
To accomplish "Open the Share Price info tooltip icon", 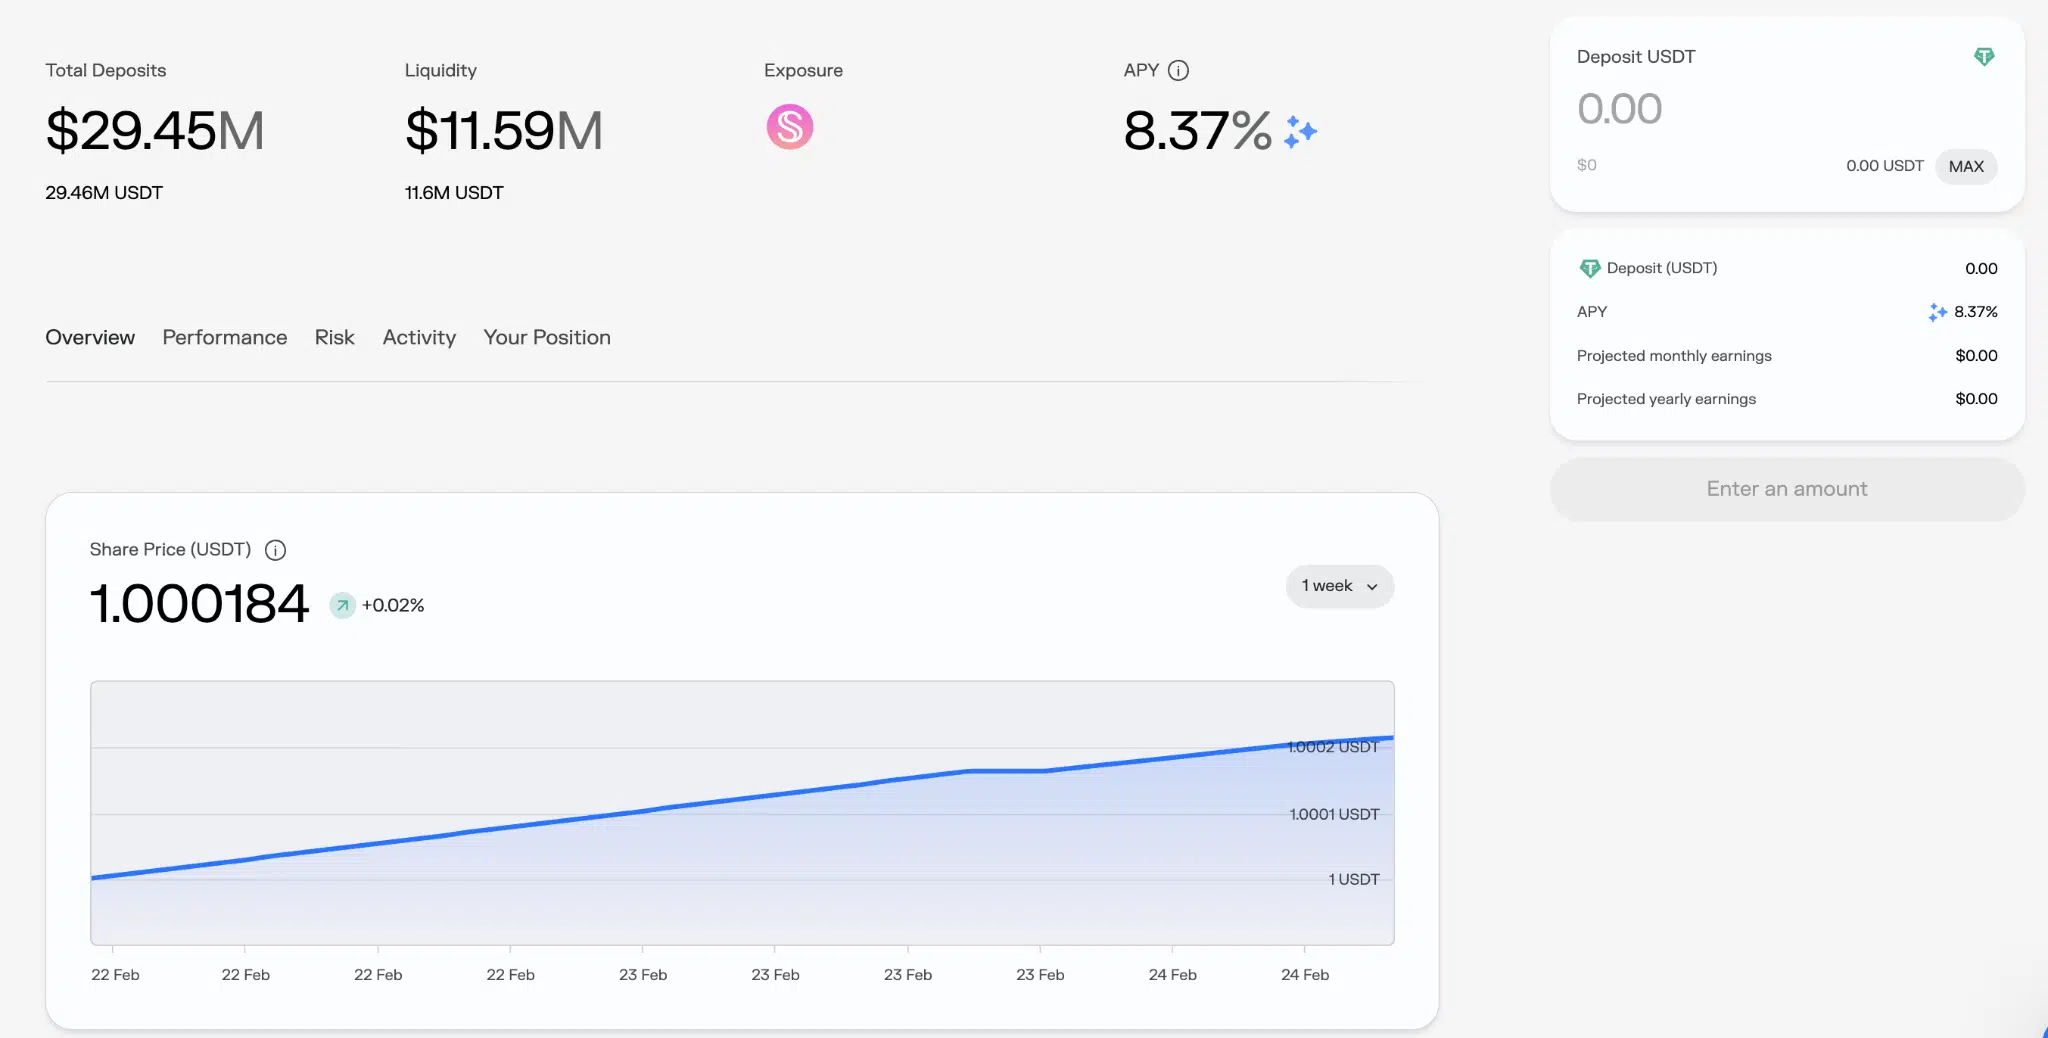I will [275, 550].
